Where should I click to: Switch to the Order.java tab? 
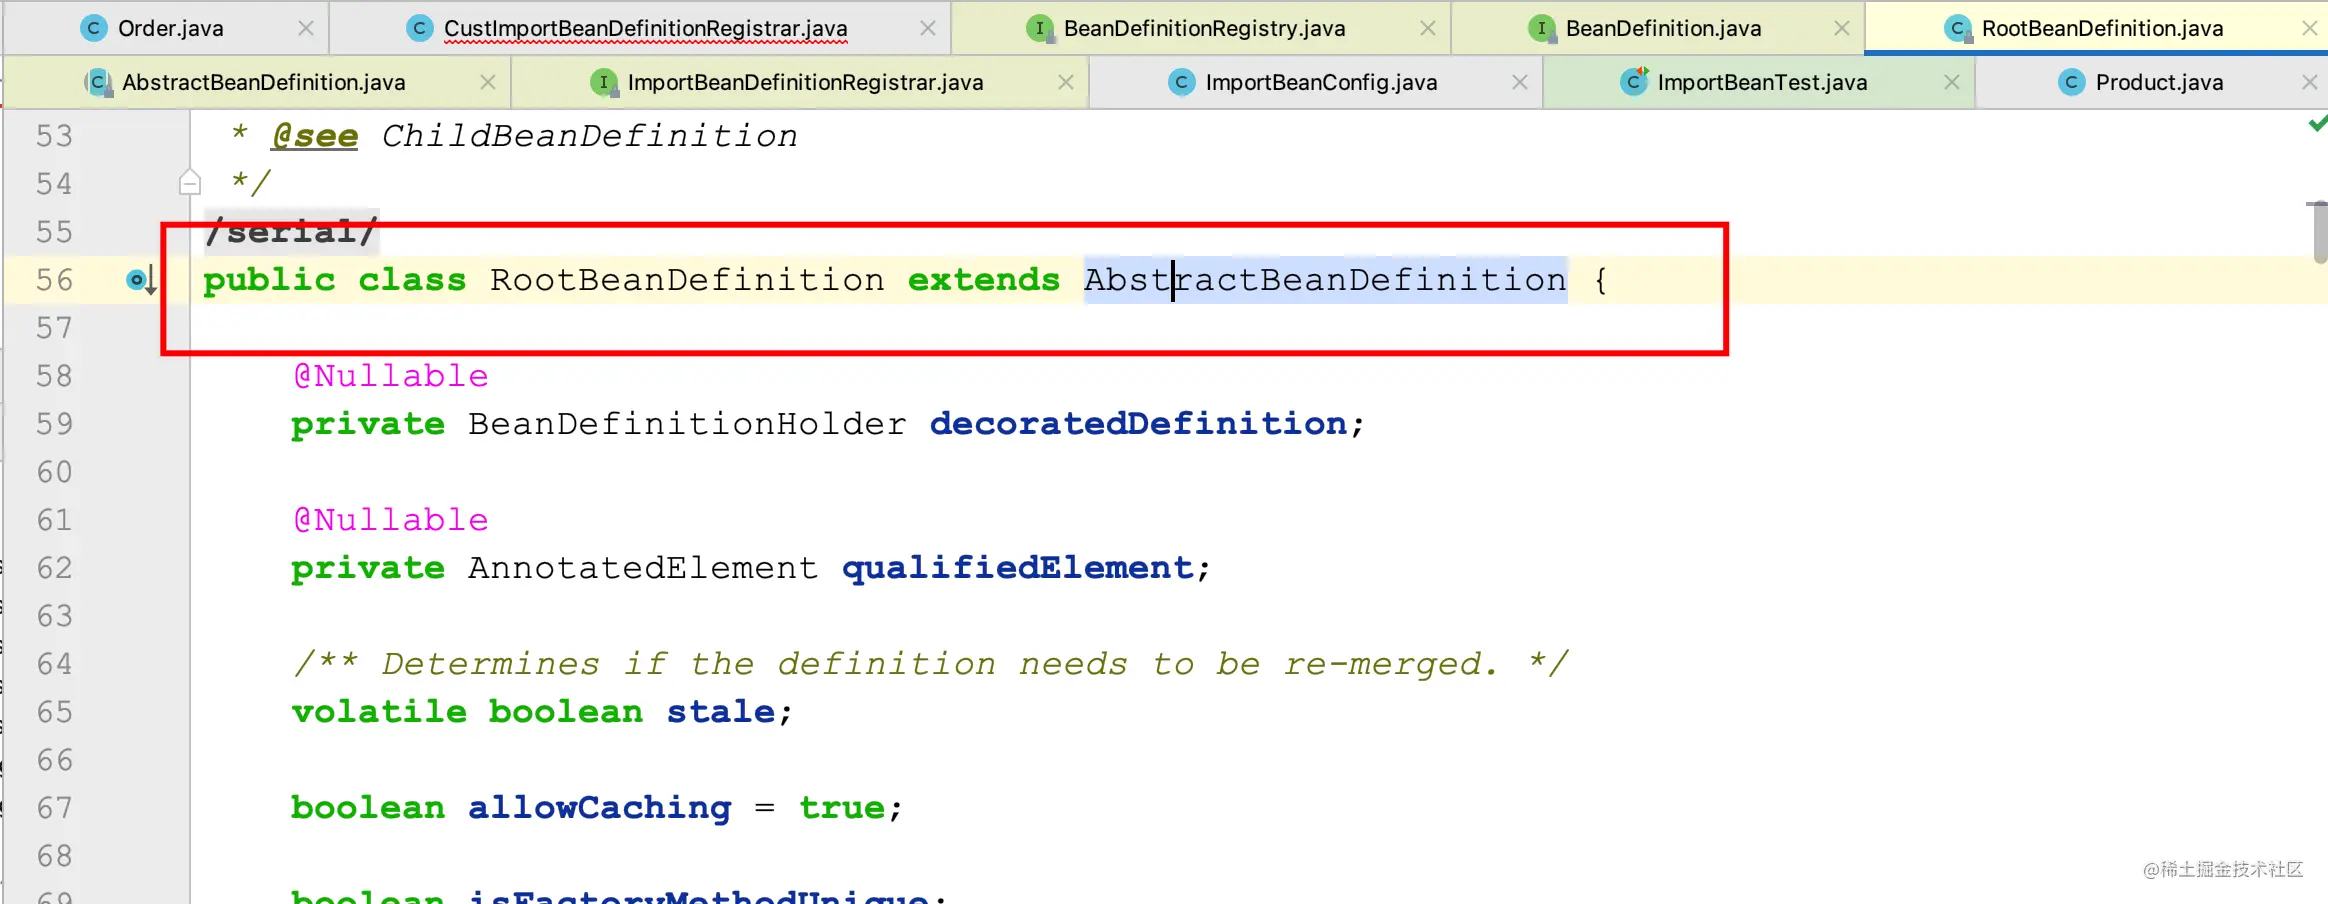point(170,28)
